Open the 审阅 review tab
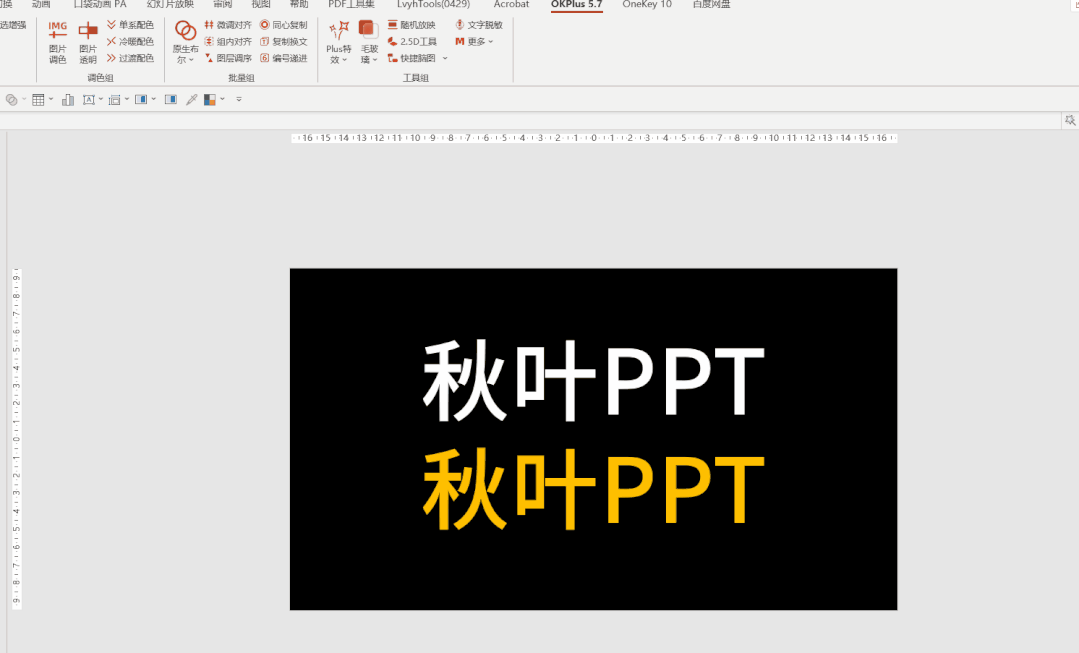 223,4
